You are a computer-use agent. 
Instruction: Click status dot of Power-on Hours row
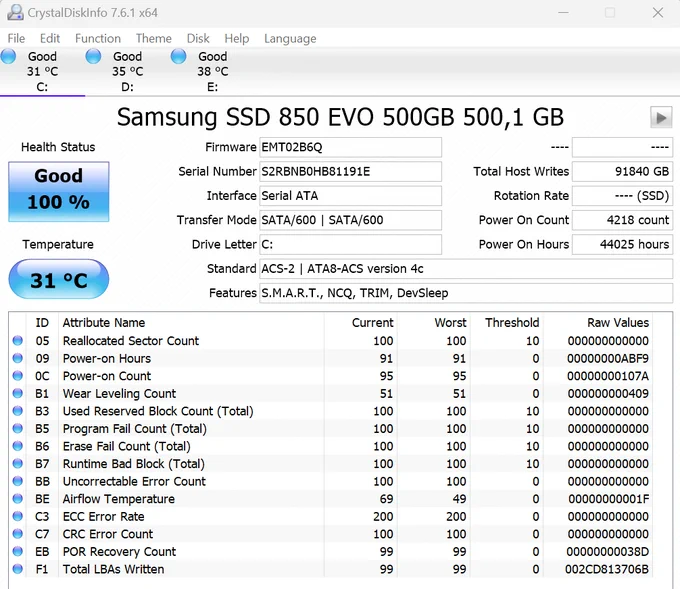pyautogui.click(x=18, y=358)
